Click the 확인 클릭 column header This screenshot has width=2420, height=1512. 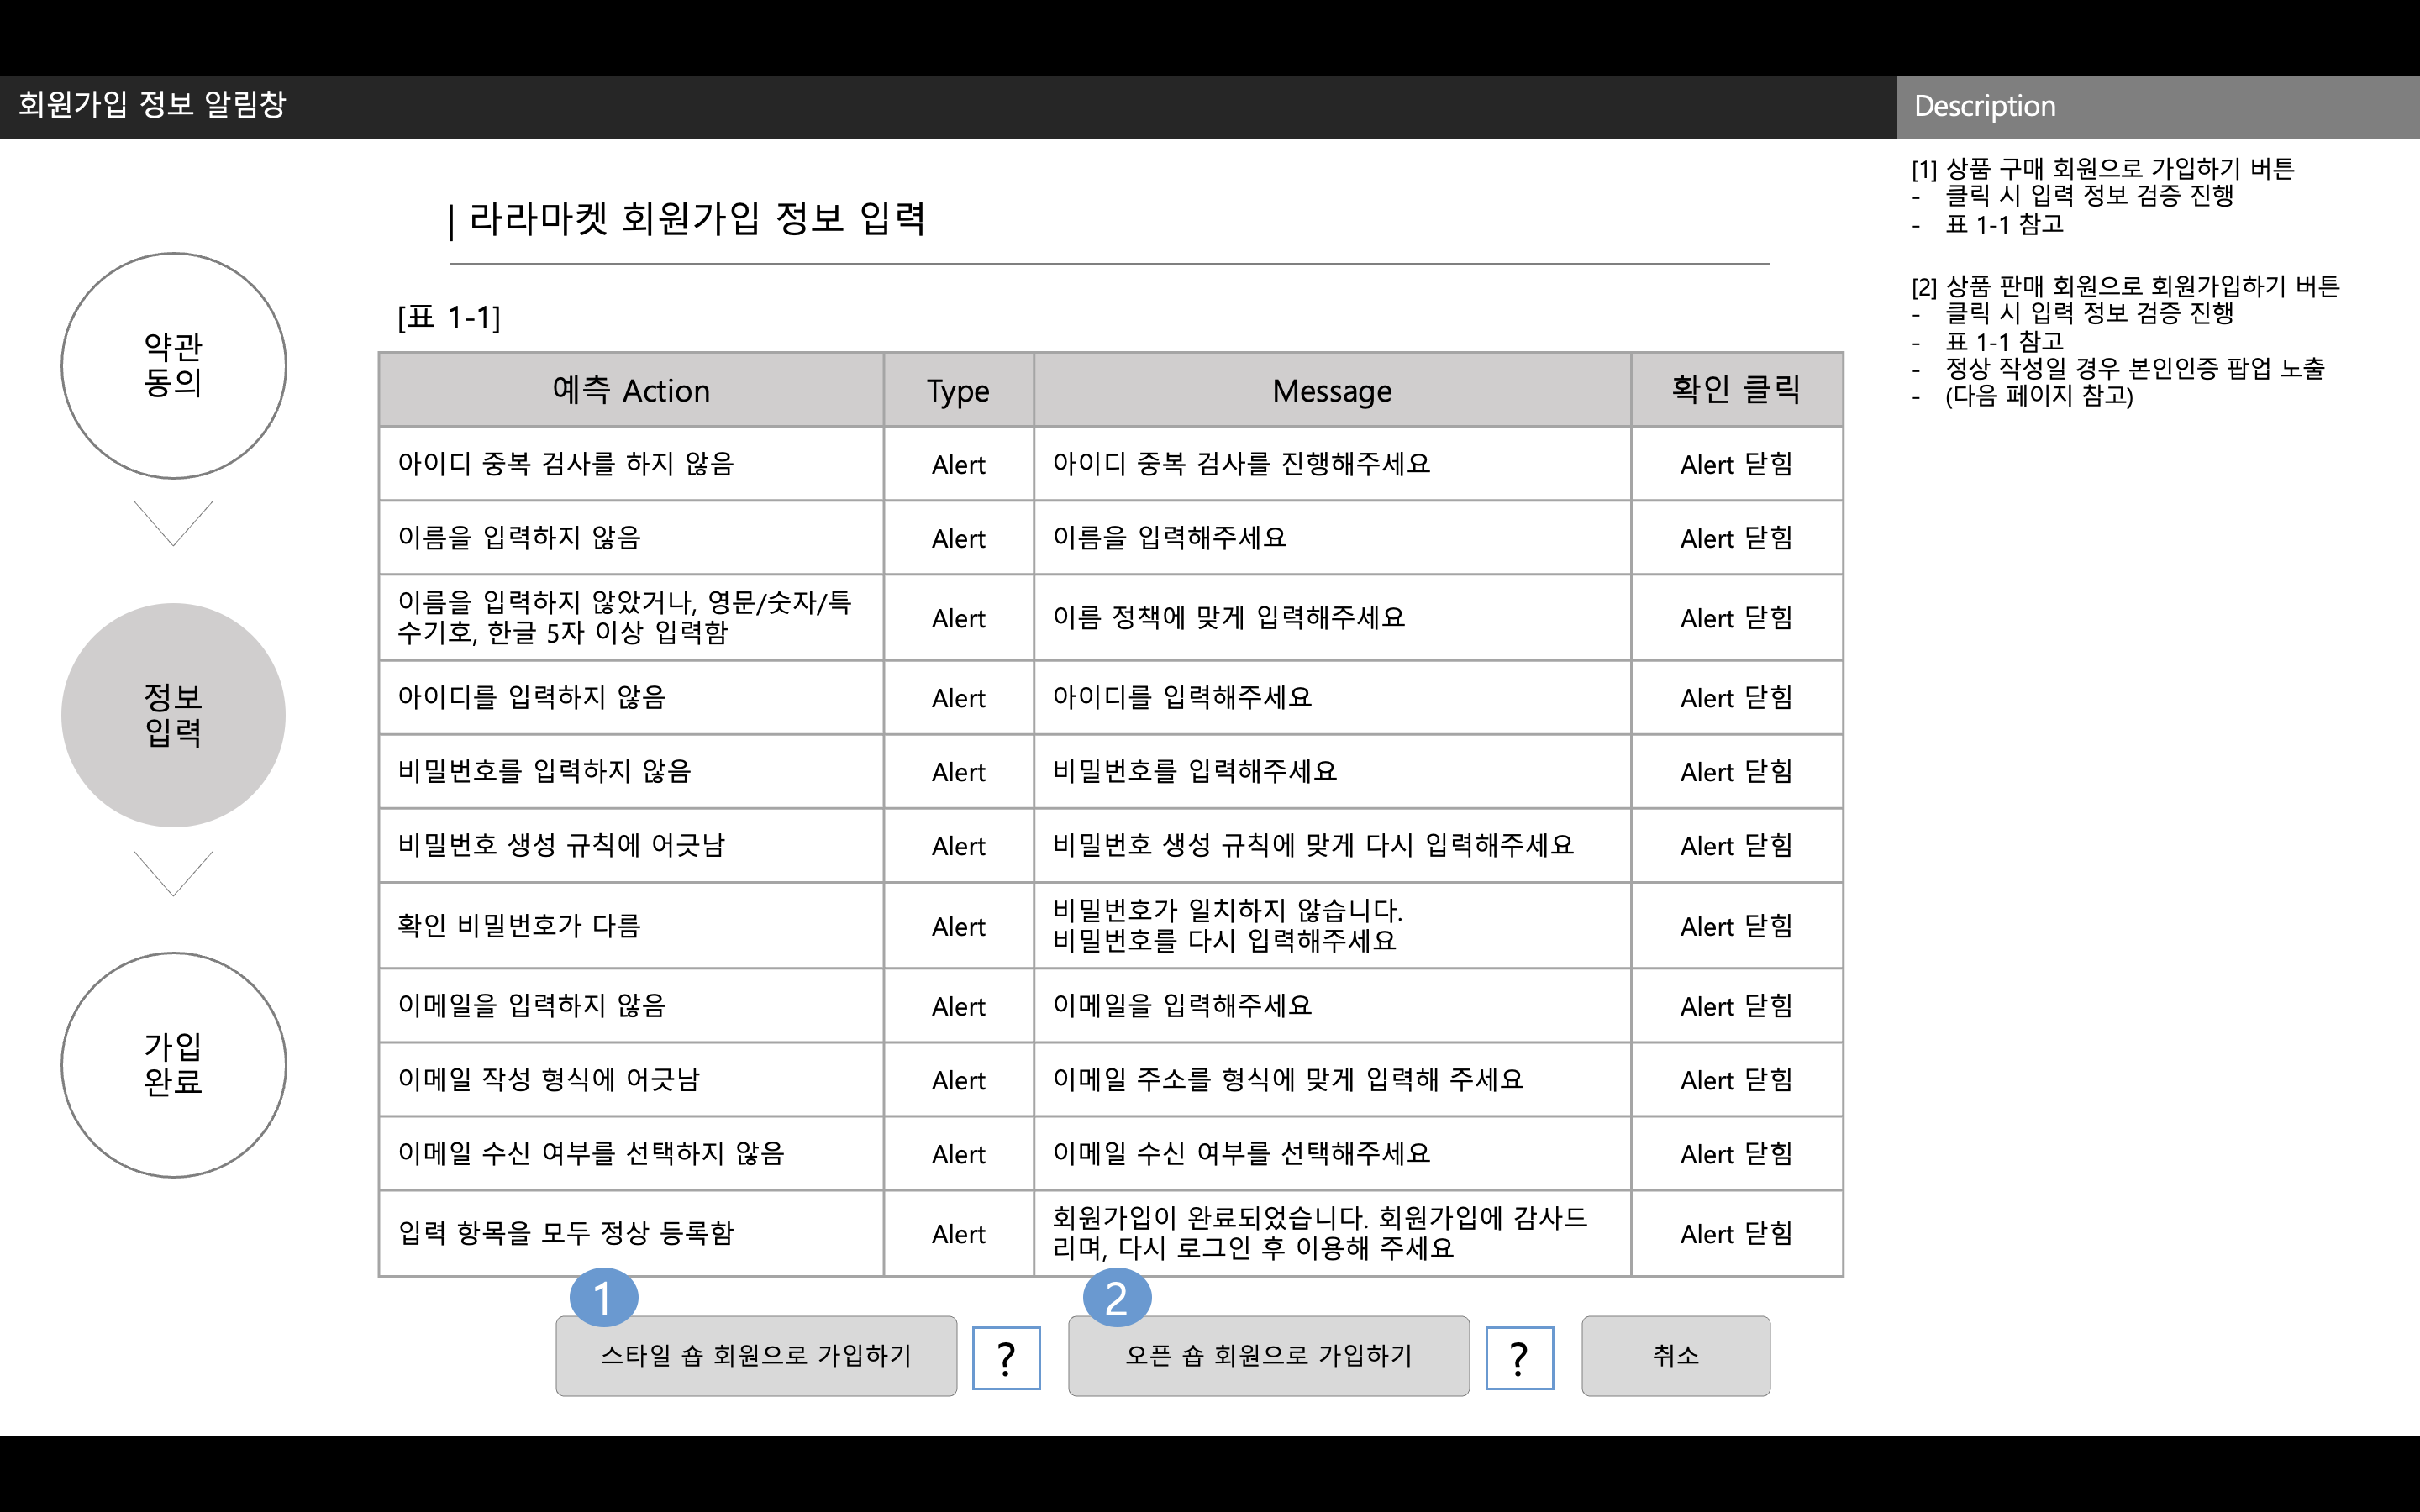coord(1736,390)
